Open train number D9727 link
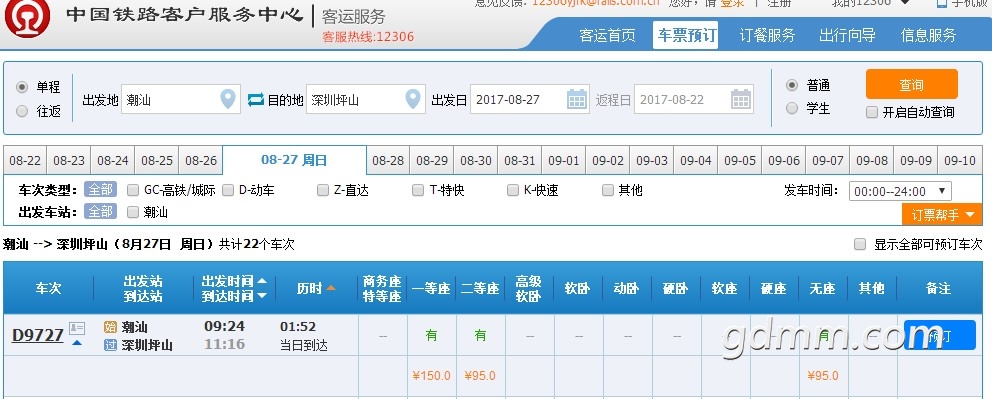 point(38,335)
